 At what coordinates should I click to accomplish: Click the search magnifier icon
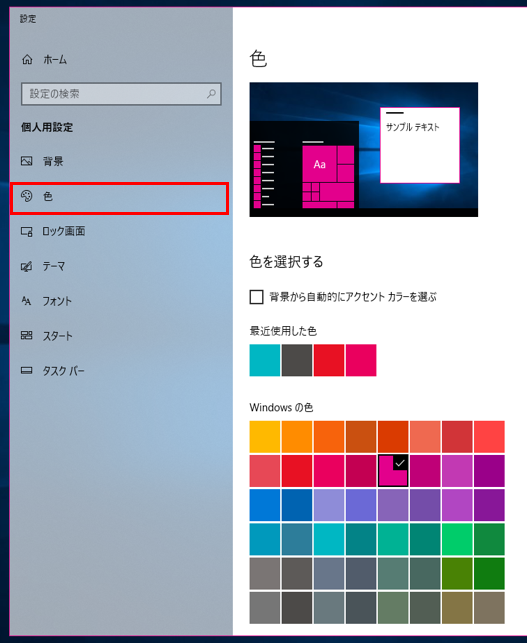point(211,94)
